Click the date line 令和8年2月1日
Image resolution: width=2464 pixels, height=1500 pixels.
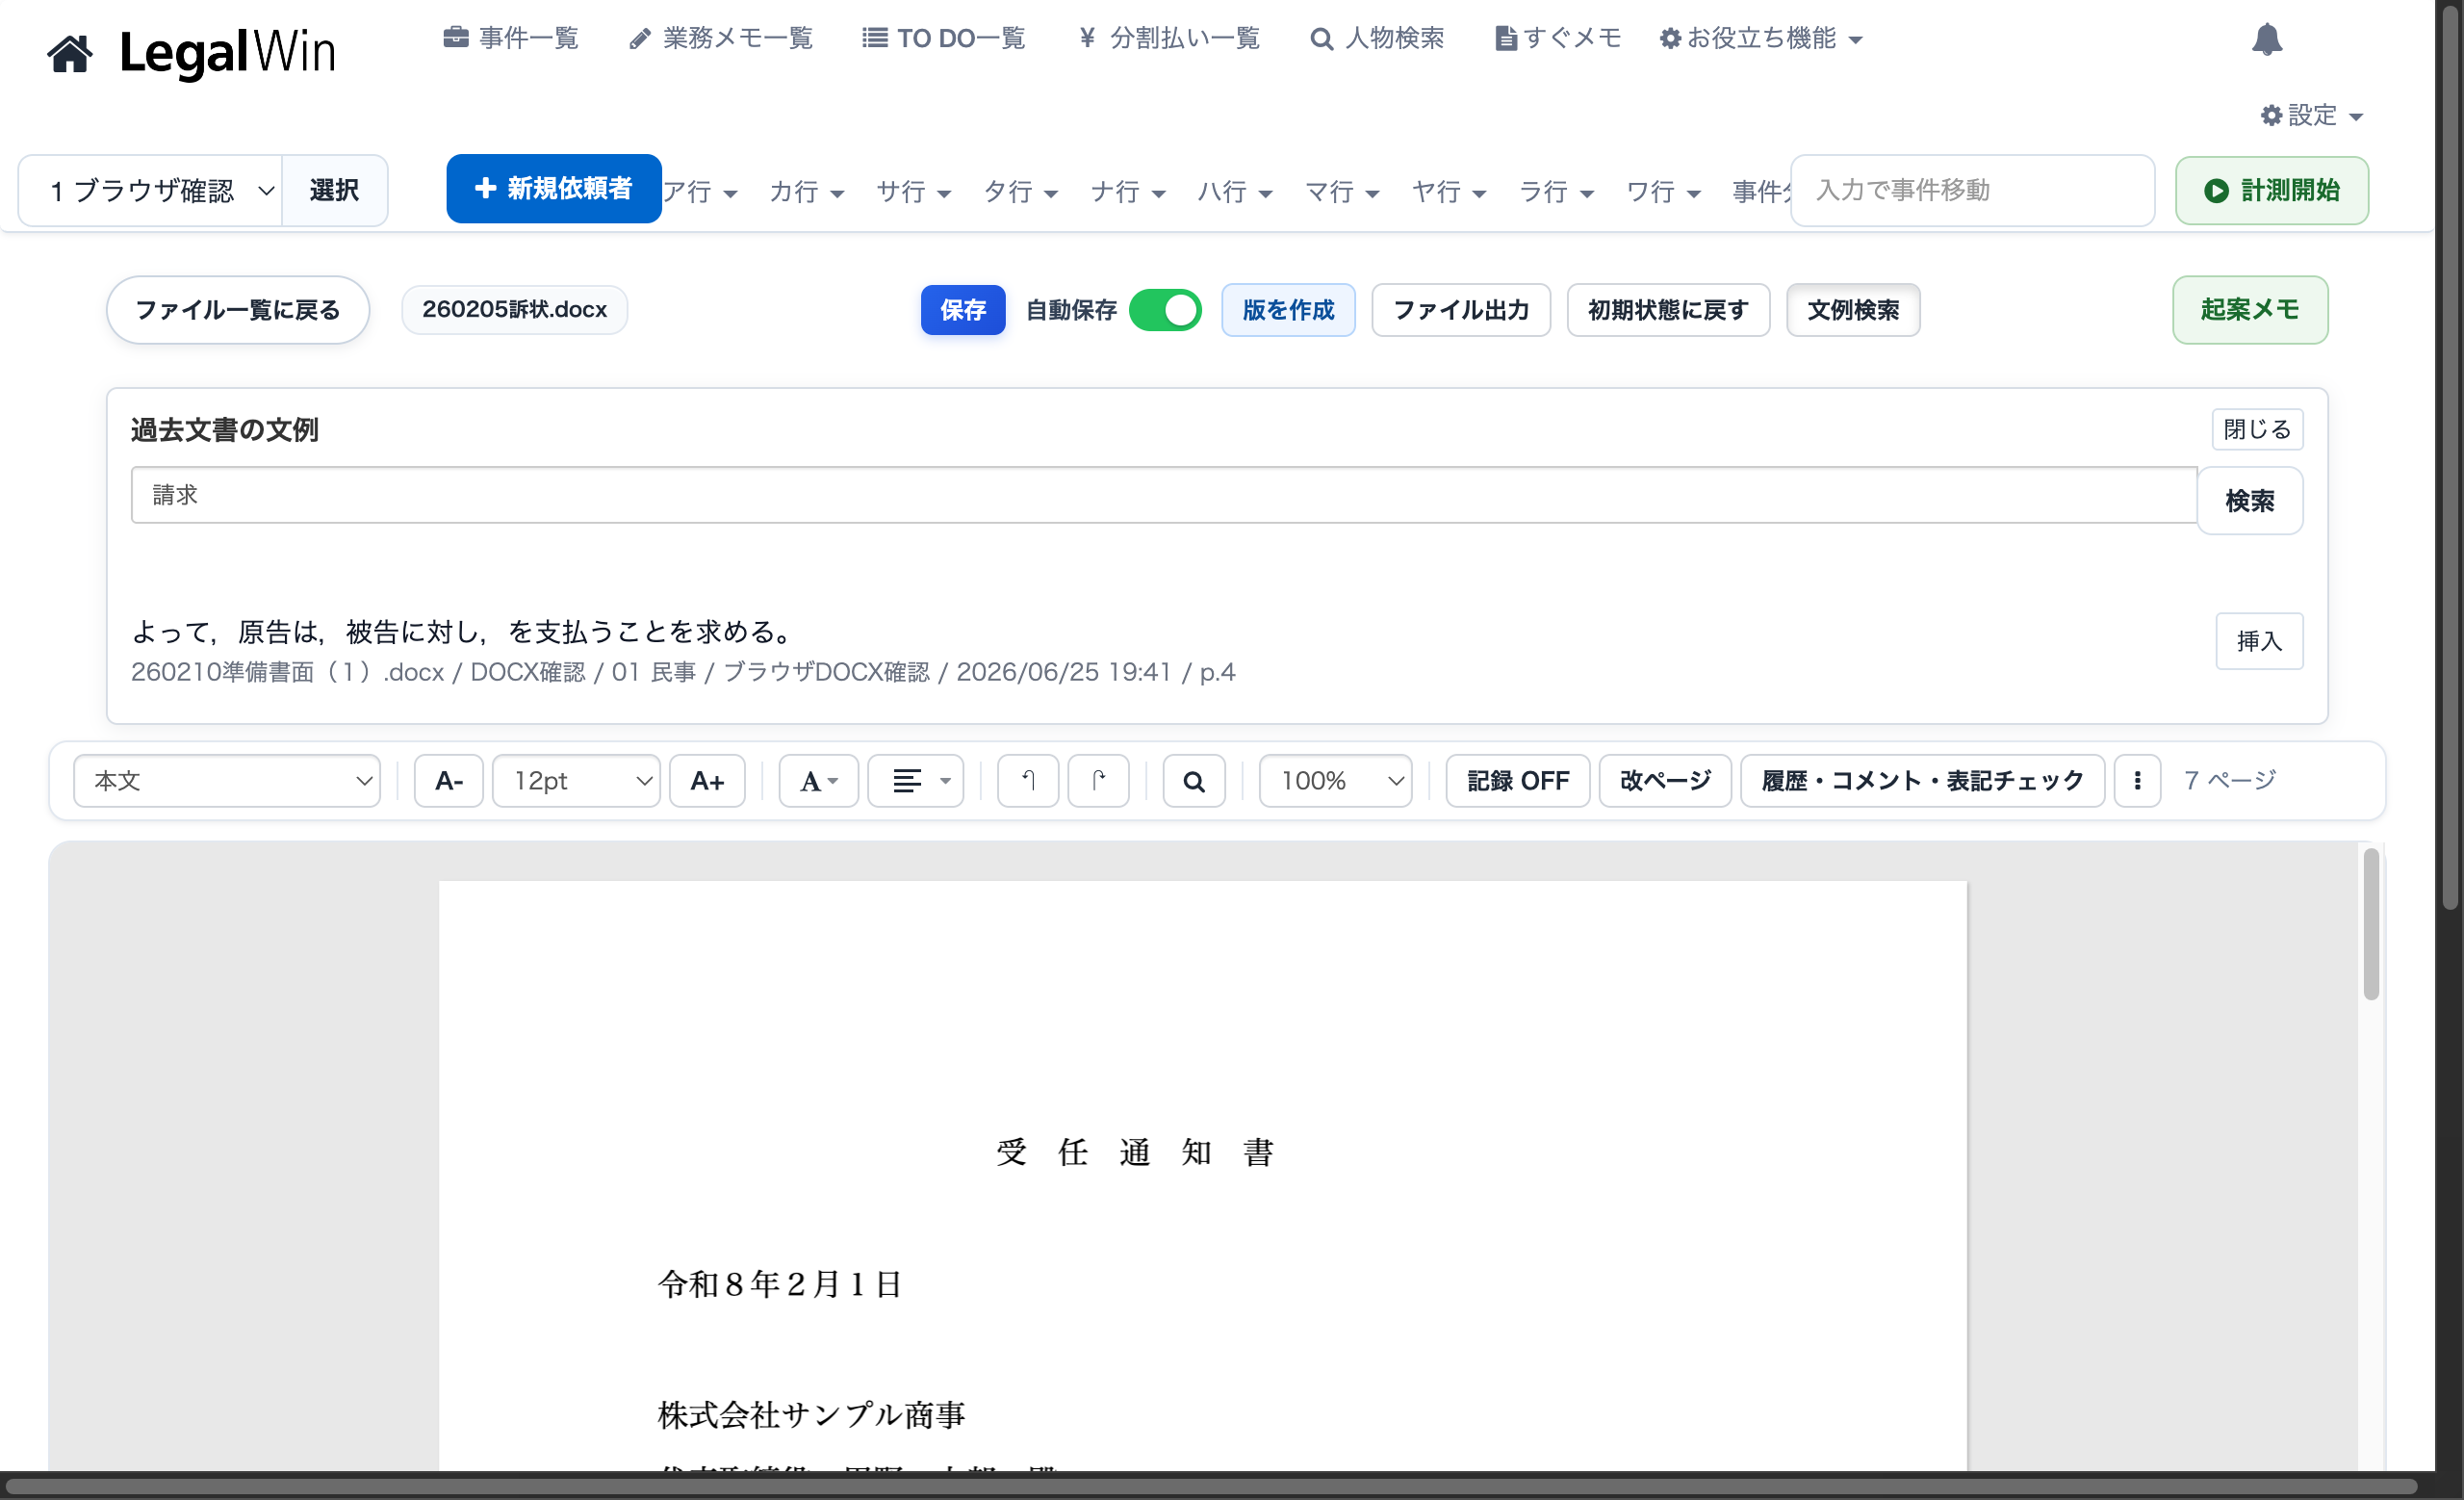780,1284
